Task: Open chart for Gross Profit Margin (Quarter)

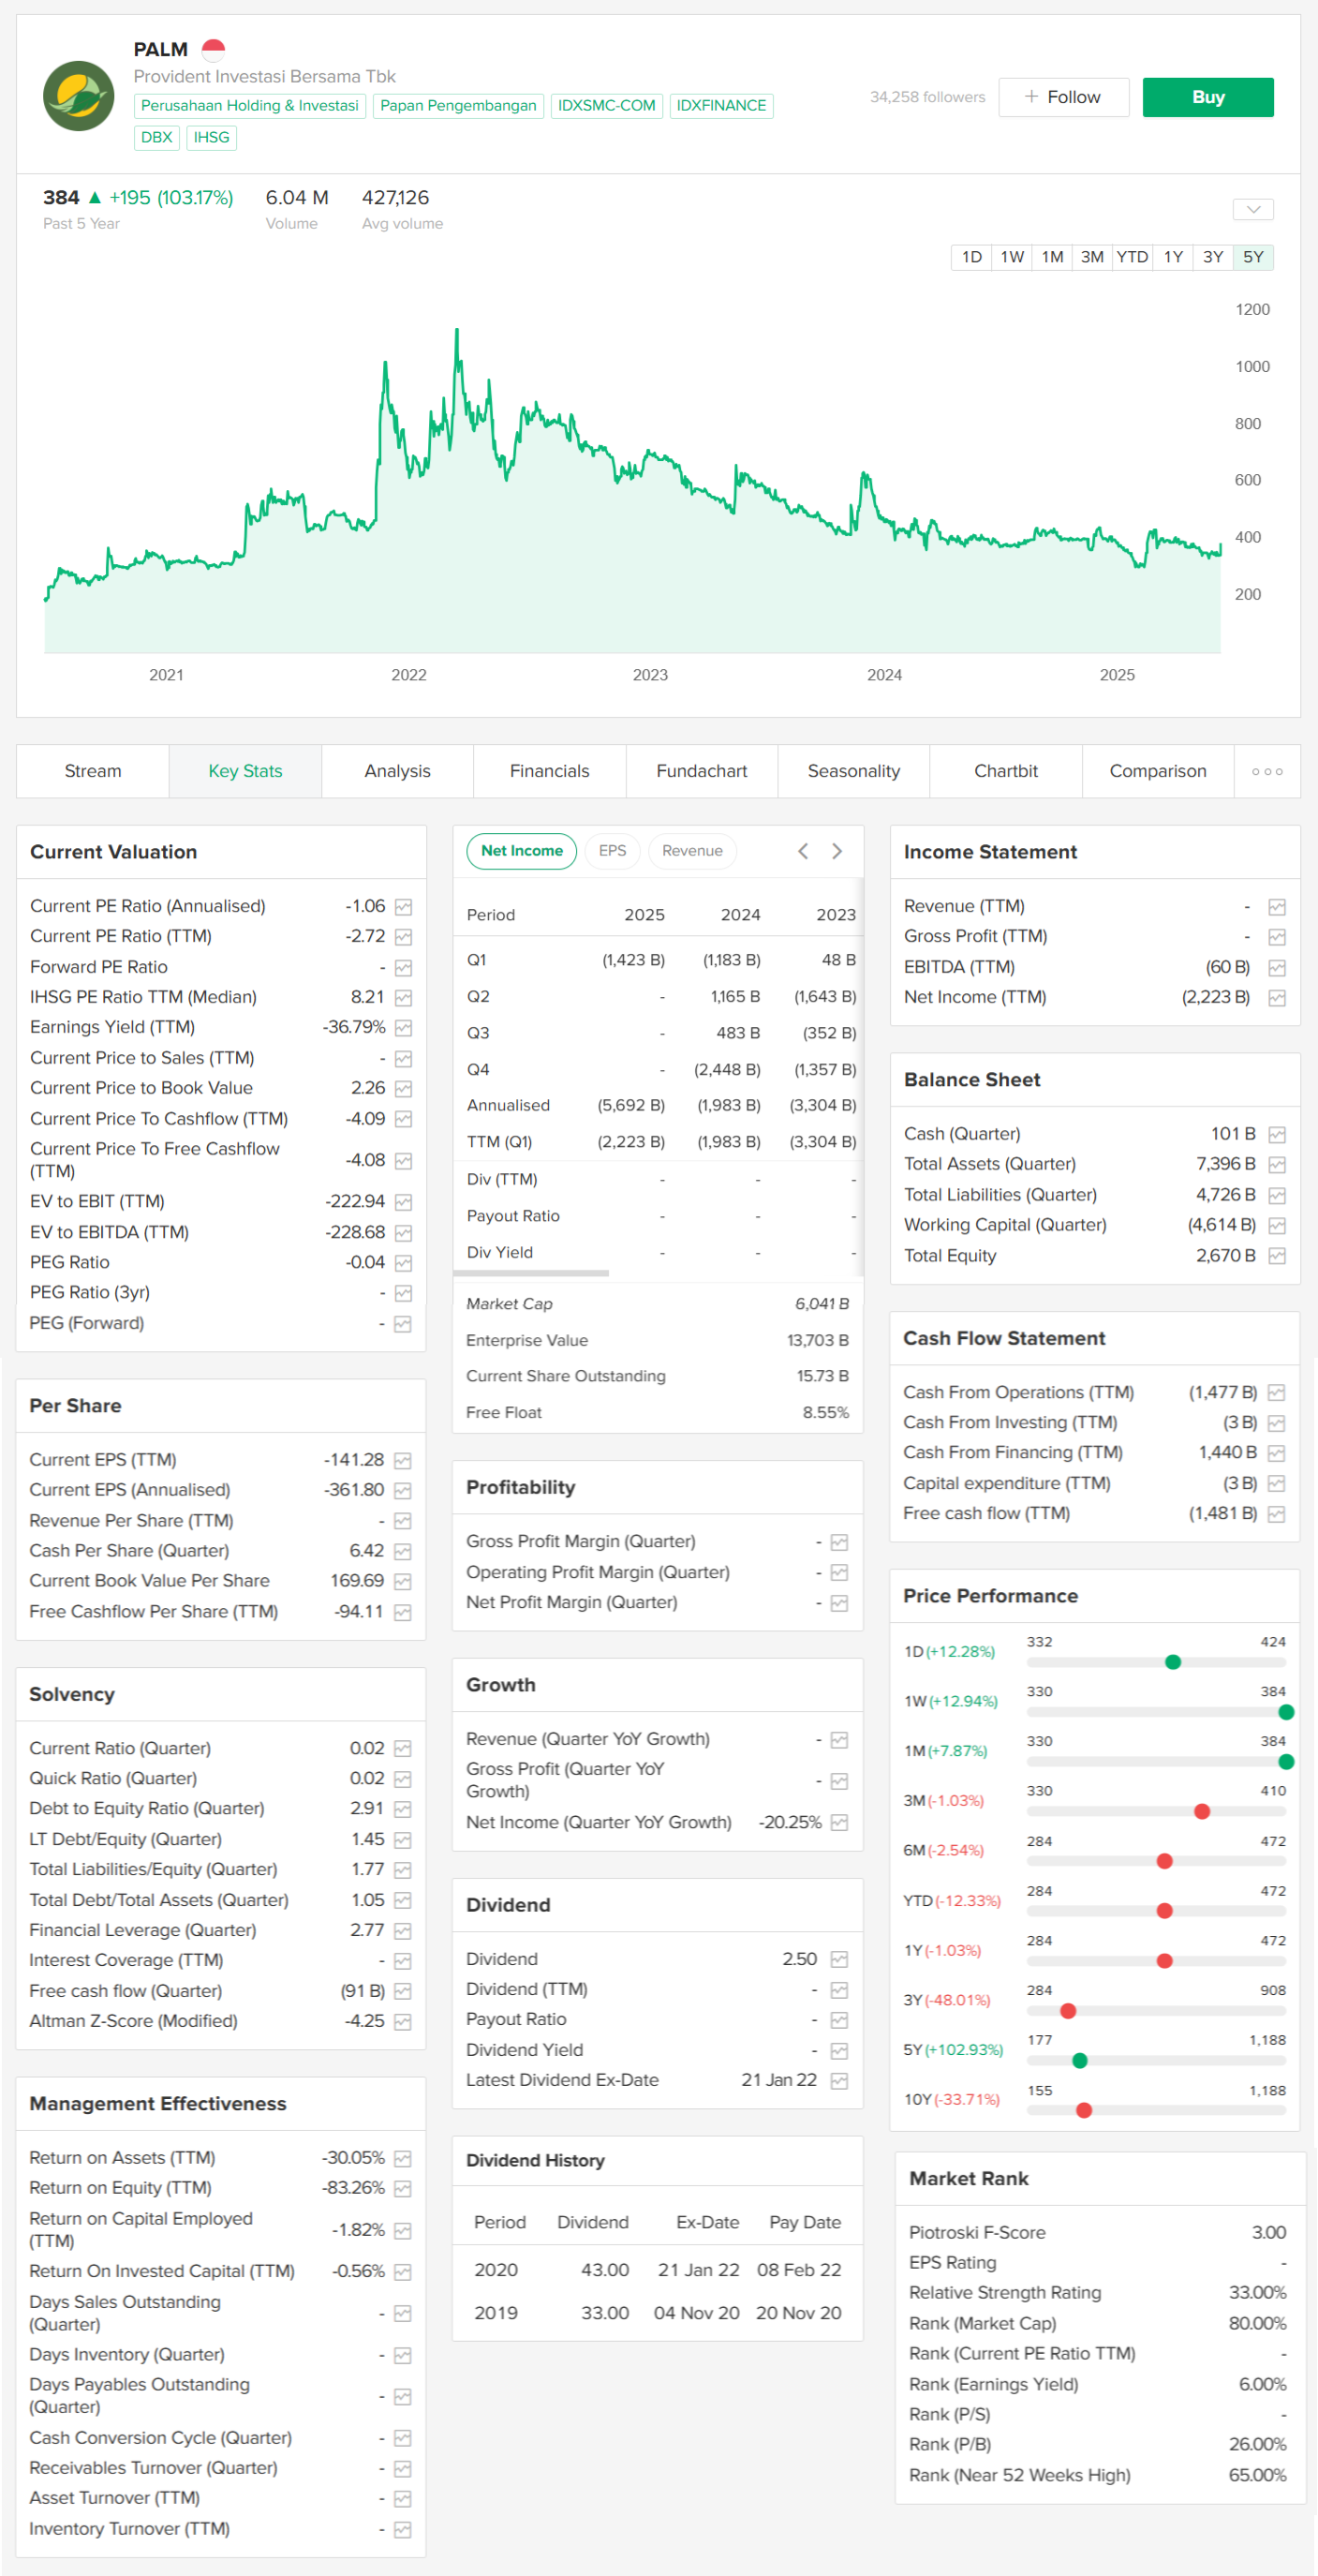Action: [840, 1543]
